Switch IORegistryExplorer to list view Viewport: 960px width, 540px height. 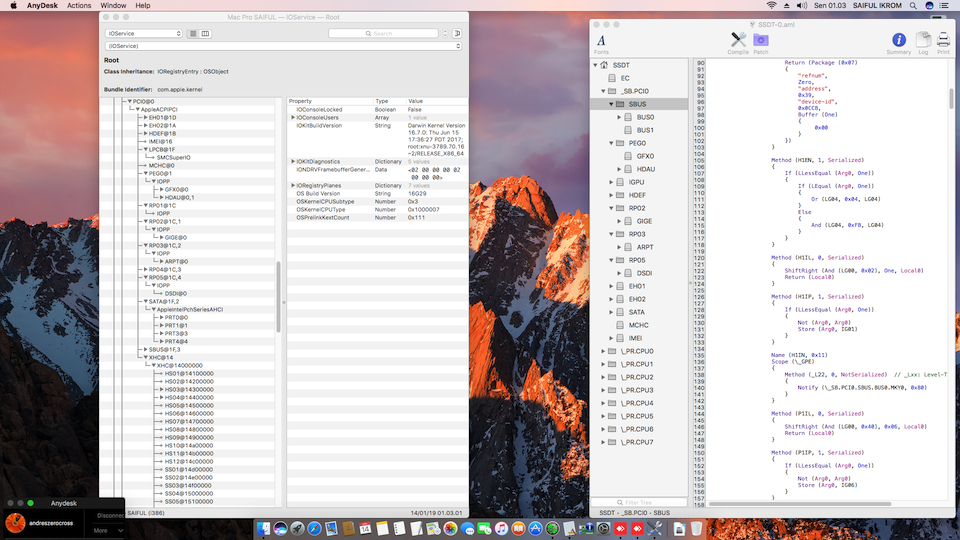pyautogui.click(x=193, y=34)
